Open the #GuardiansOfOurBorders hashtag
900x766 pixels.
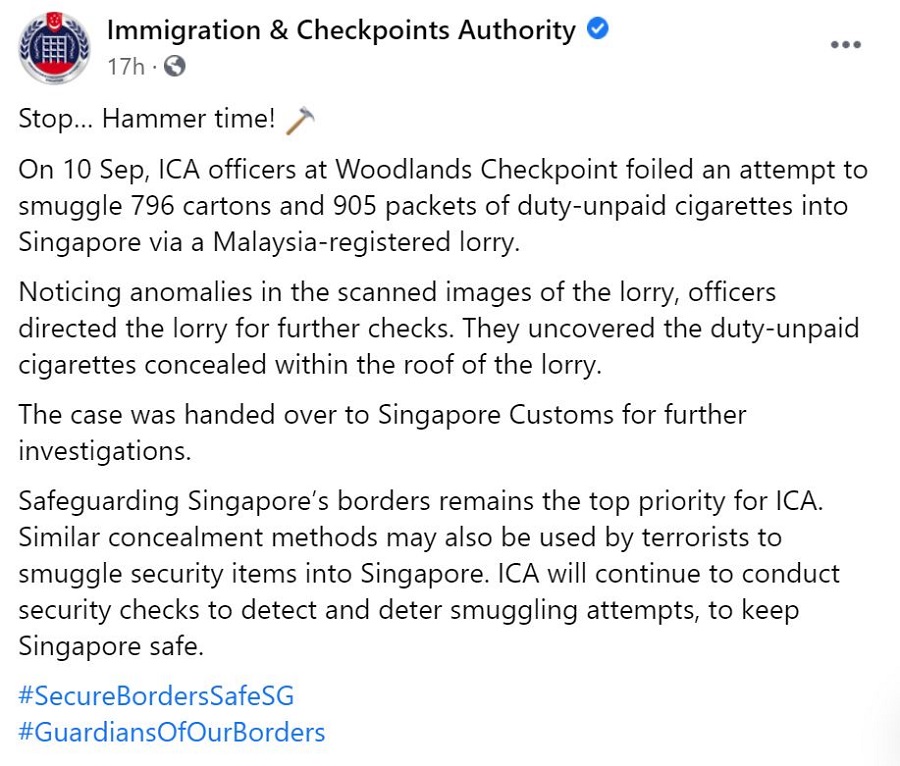click(172, 731)
